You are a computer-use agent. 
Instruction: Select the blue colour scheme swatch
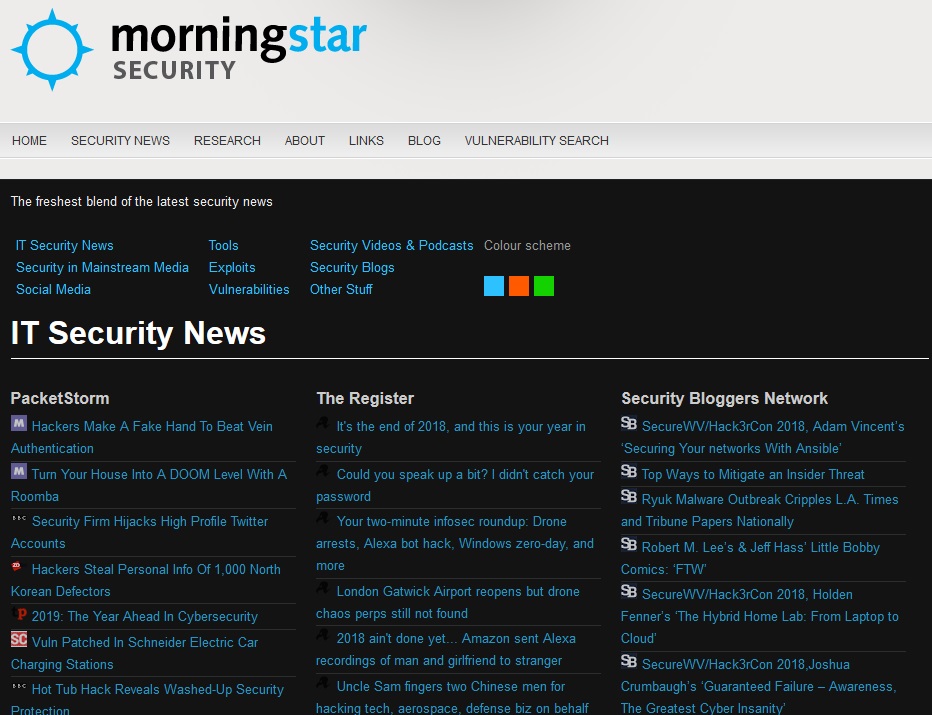click(494, 286)
